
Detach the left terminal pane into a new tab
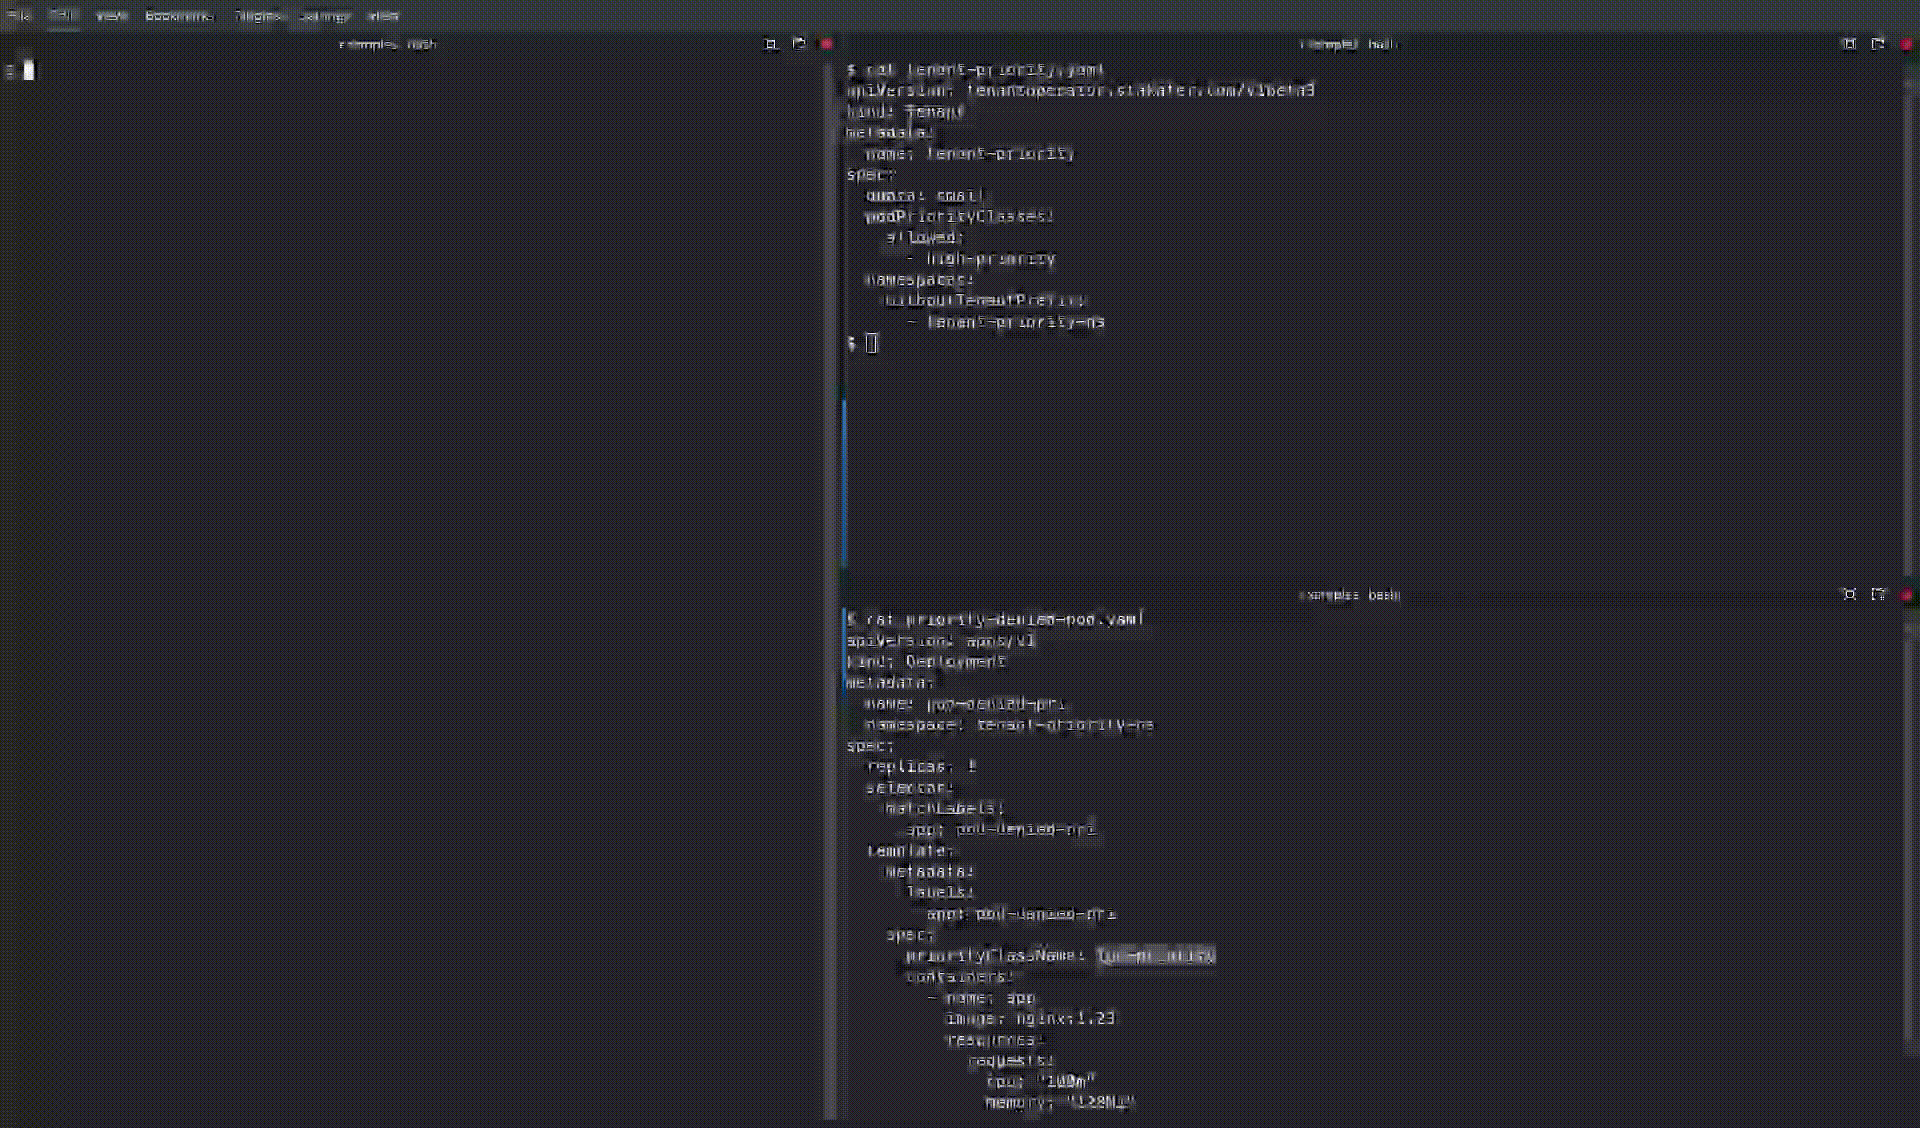(799, 44)
